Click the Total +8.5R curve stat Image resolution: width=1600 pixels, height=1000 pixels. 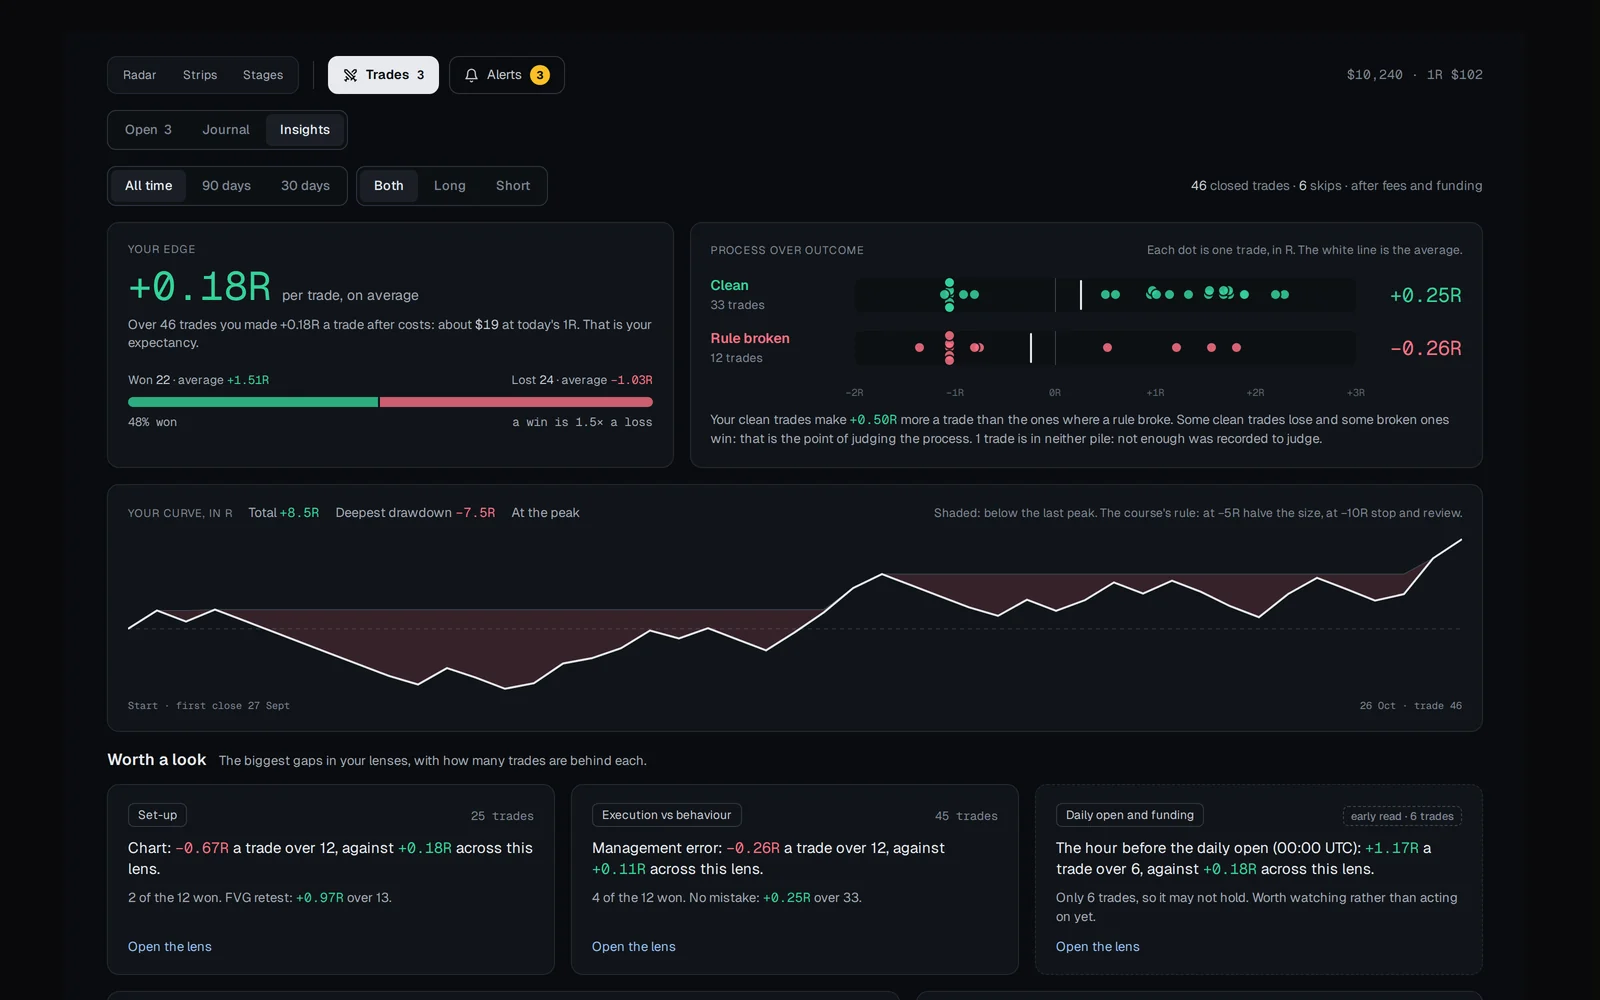click(284, 513)
